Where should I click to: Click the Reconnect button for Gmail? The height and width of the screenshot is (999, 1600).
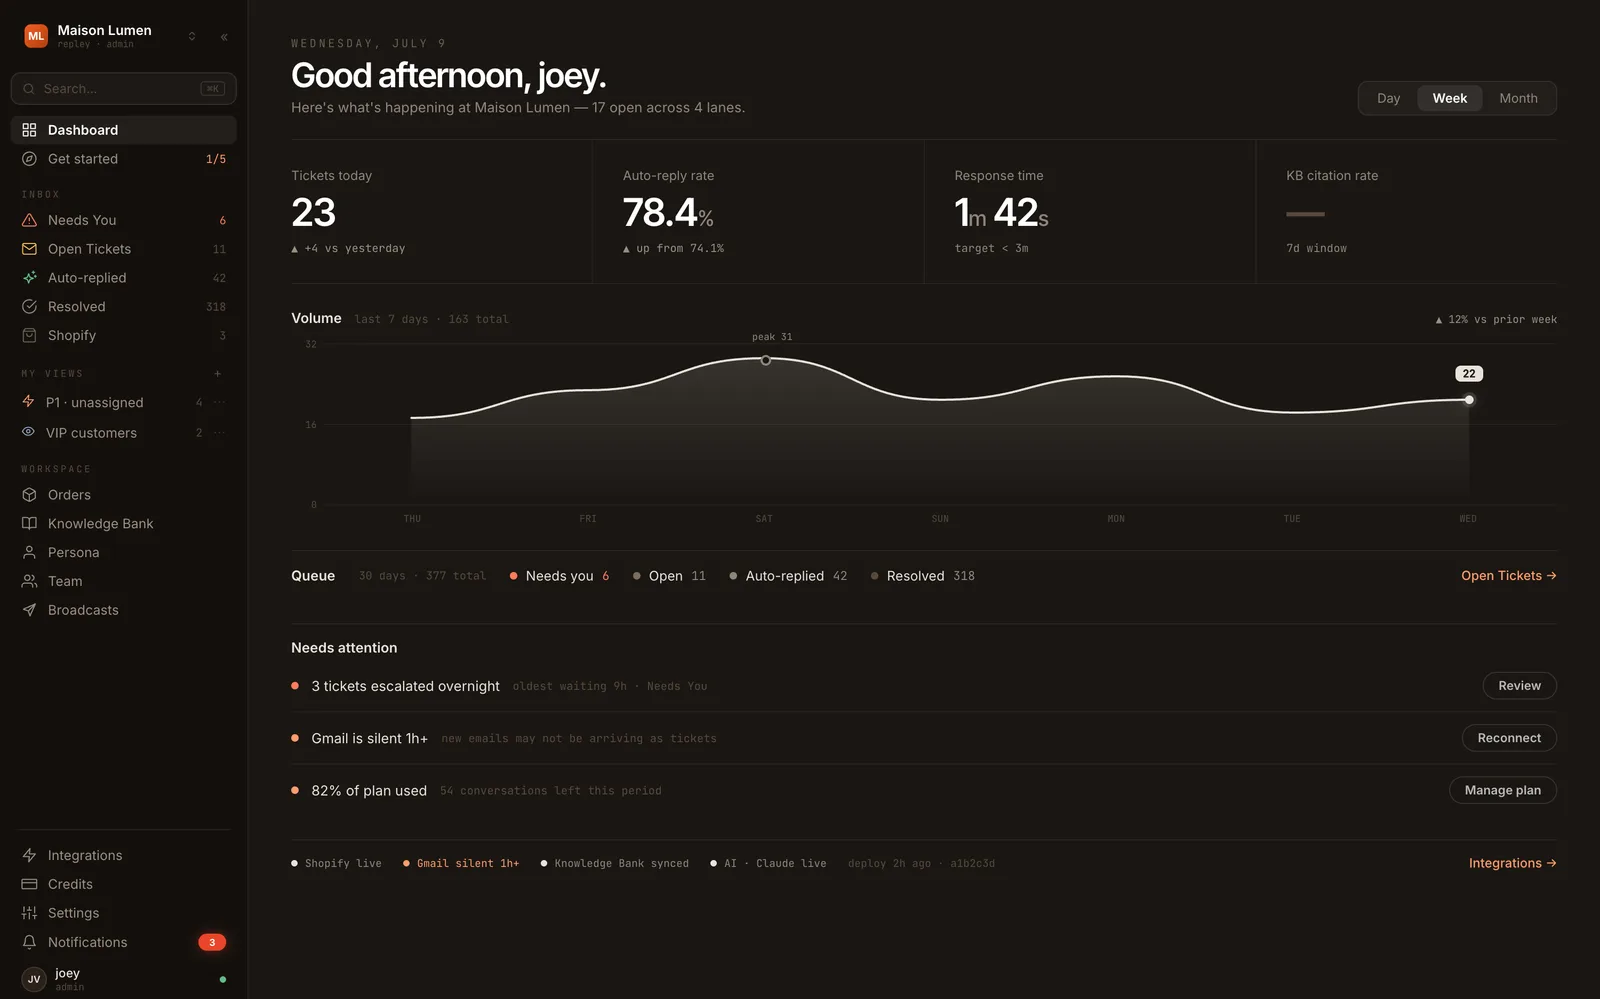point(1509,738)
